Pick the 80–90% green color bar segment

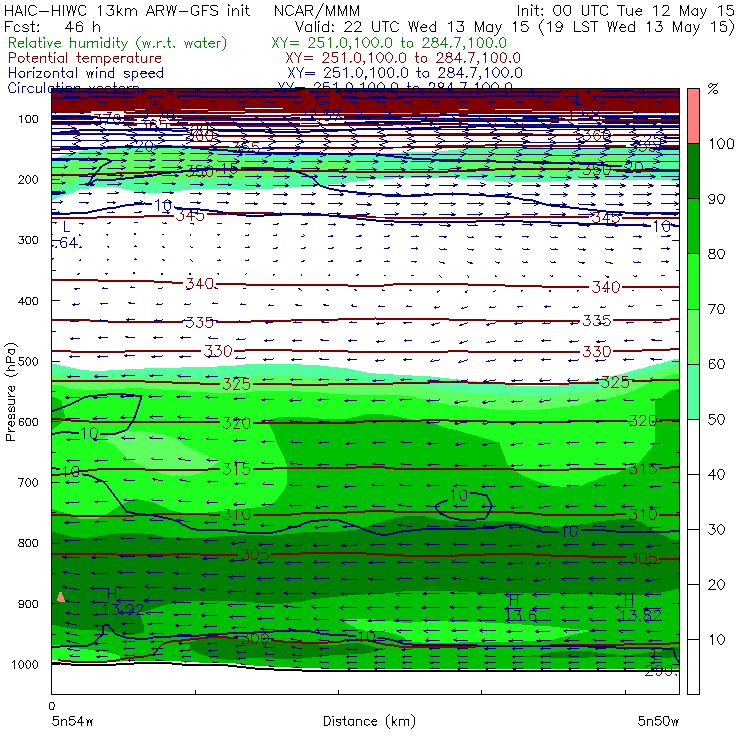693,226
